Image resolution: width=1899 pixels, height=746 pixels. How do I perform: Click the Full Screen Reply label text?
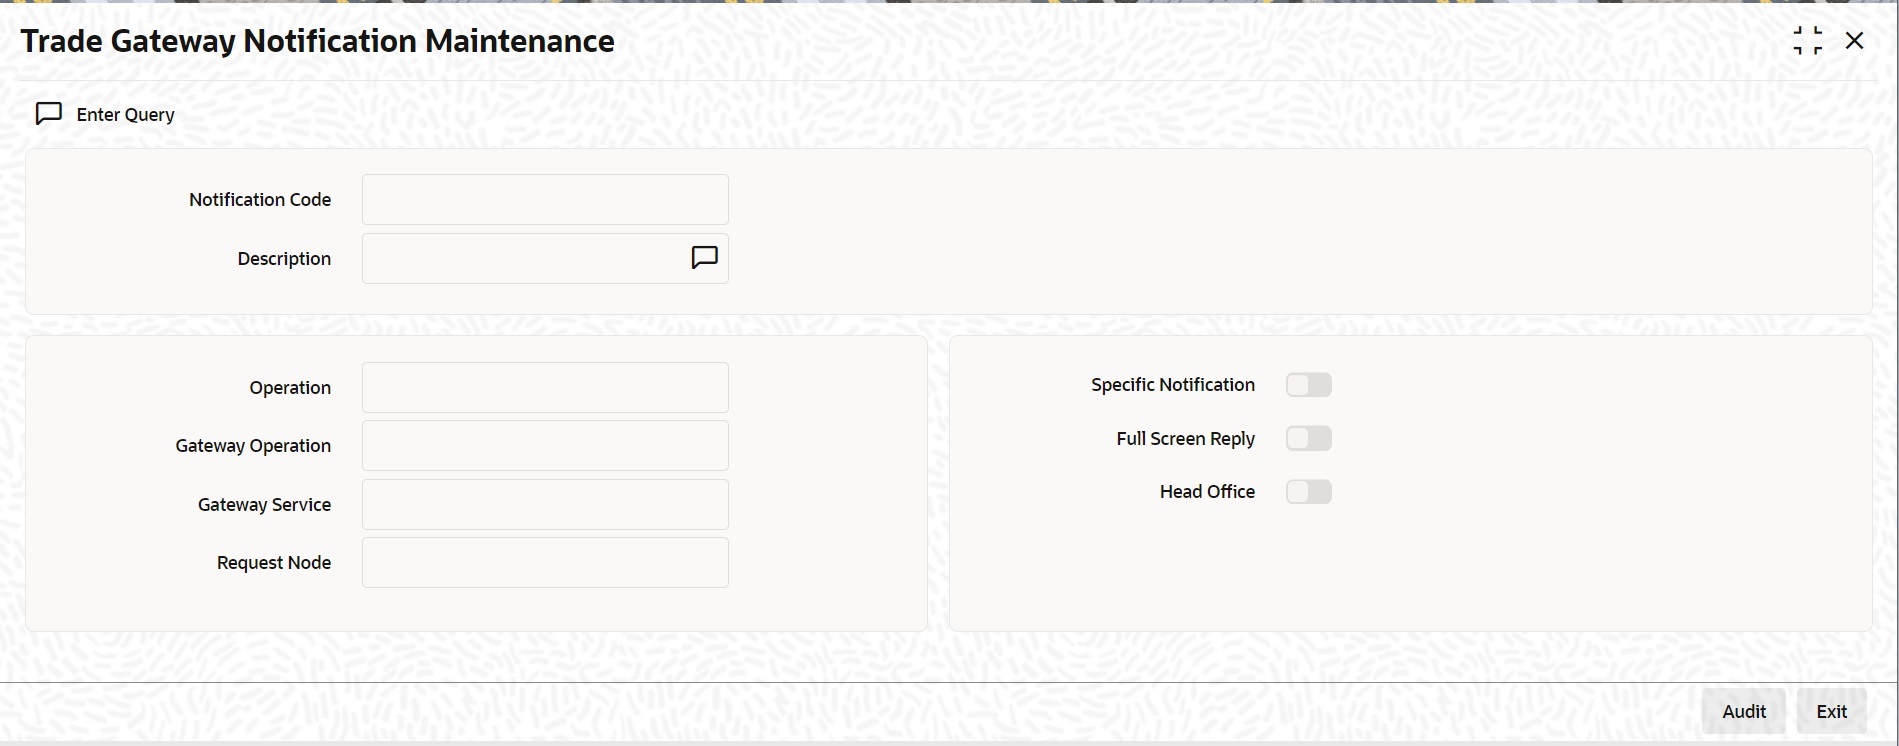(x=1186, y=439)
